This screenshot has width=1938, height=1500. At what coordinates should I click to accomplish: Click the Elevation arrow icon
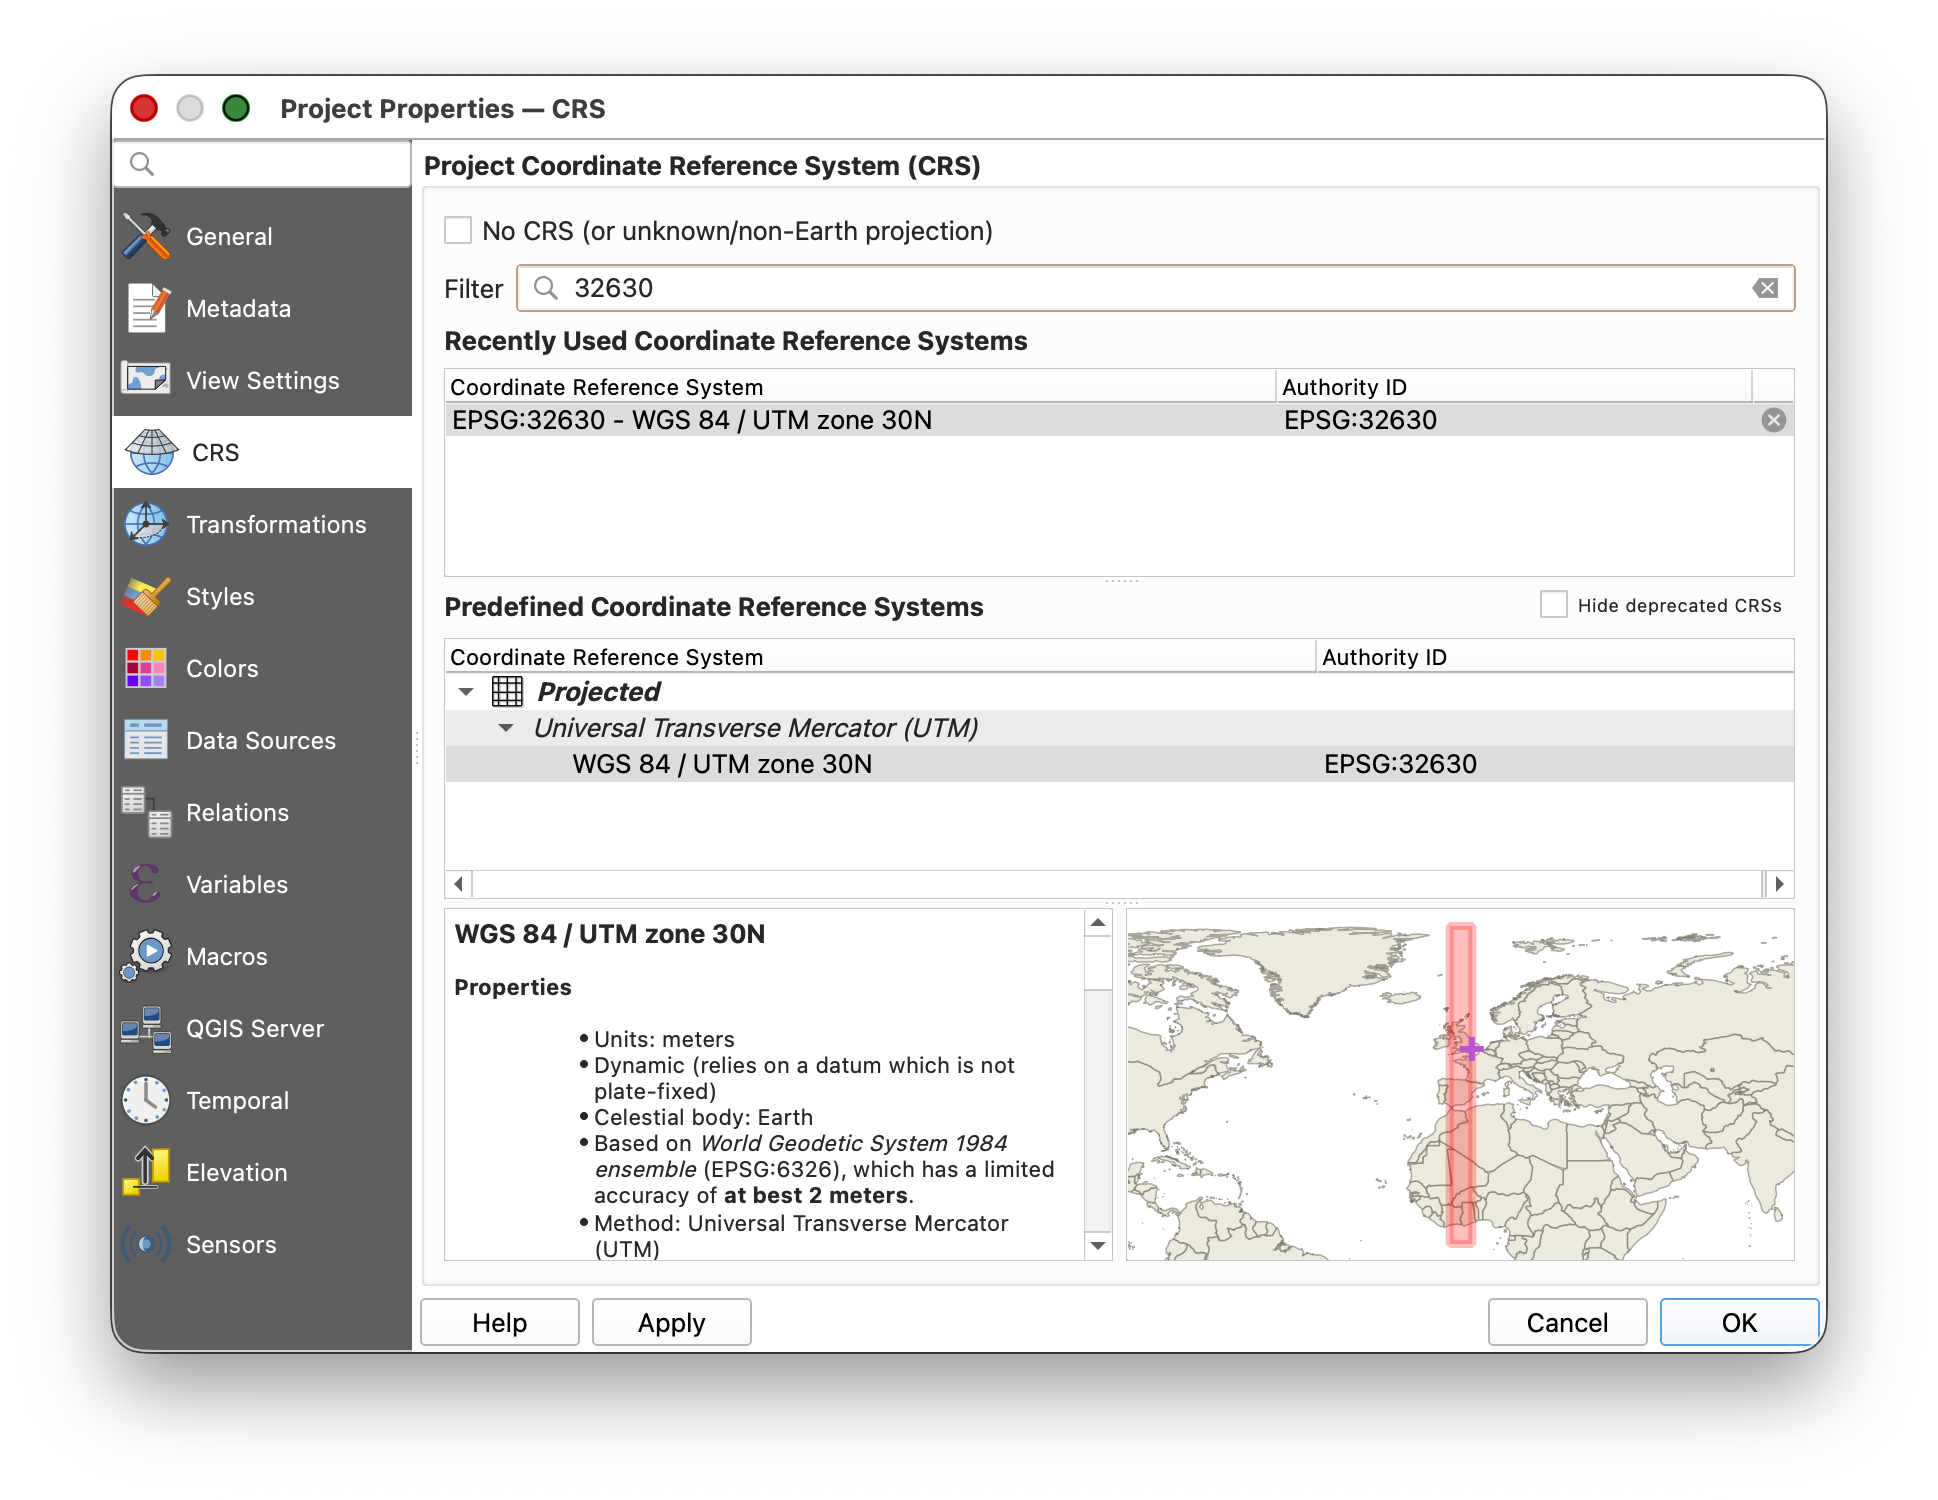coord(146,1172)
